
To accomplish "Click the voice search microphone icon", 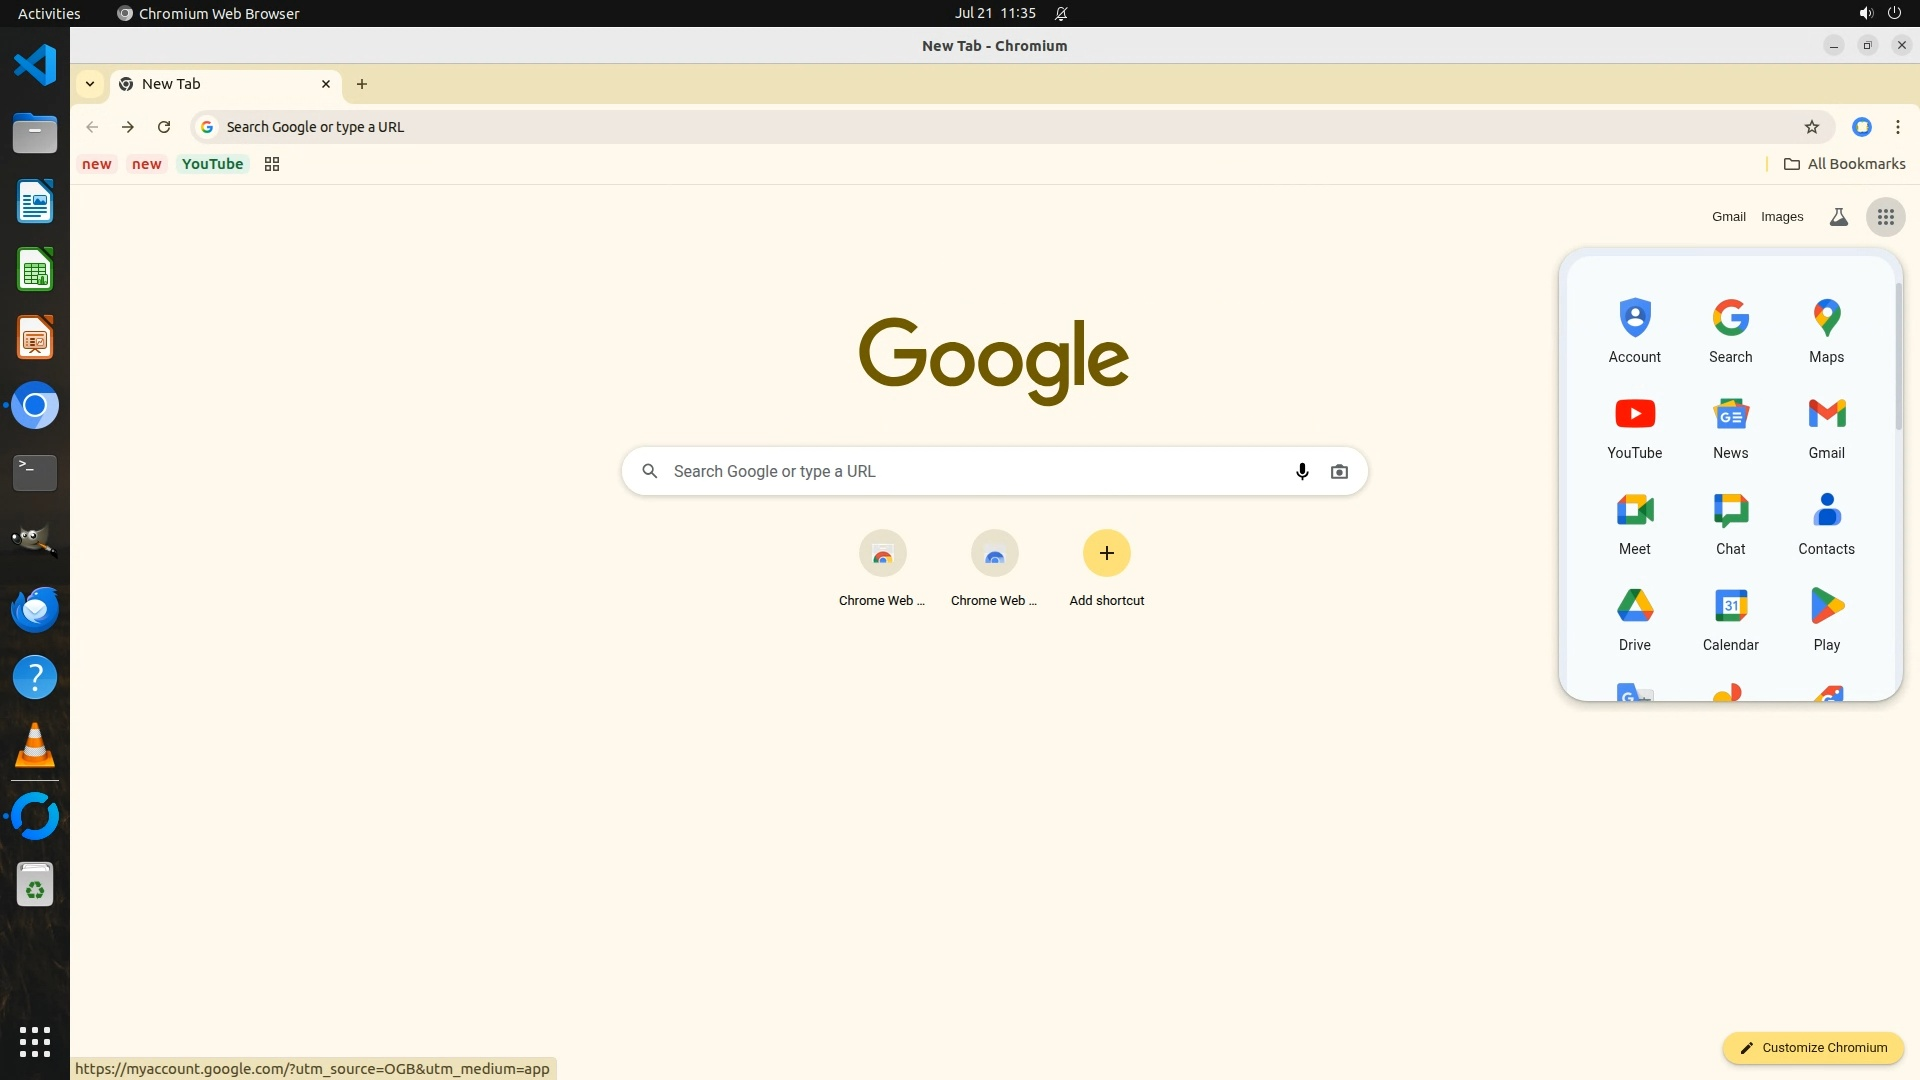I will click(x=1301, y=472).
